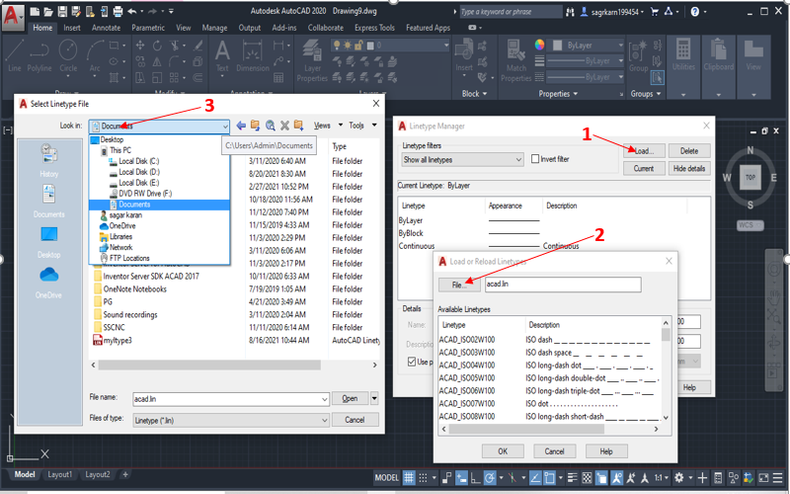The width and height of the screenshot is (790, 494).
Task: Click the object color wheel in Properties panel
Action: 540,45
